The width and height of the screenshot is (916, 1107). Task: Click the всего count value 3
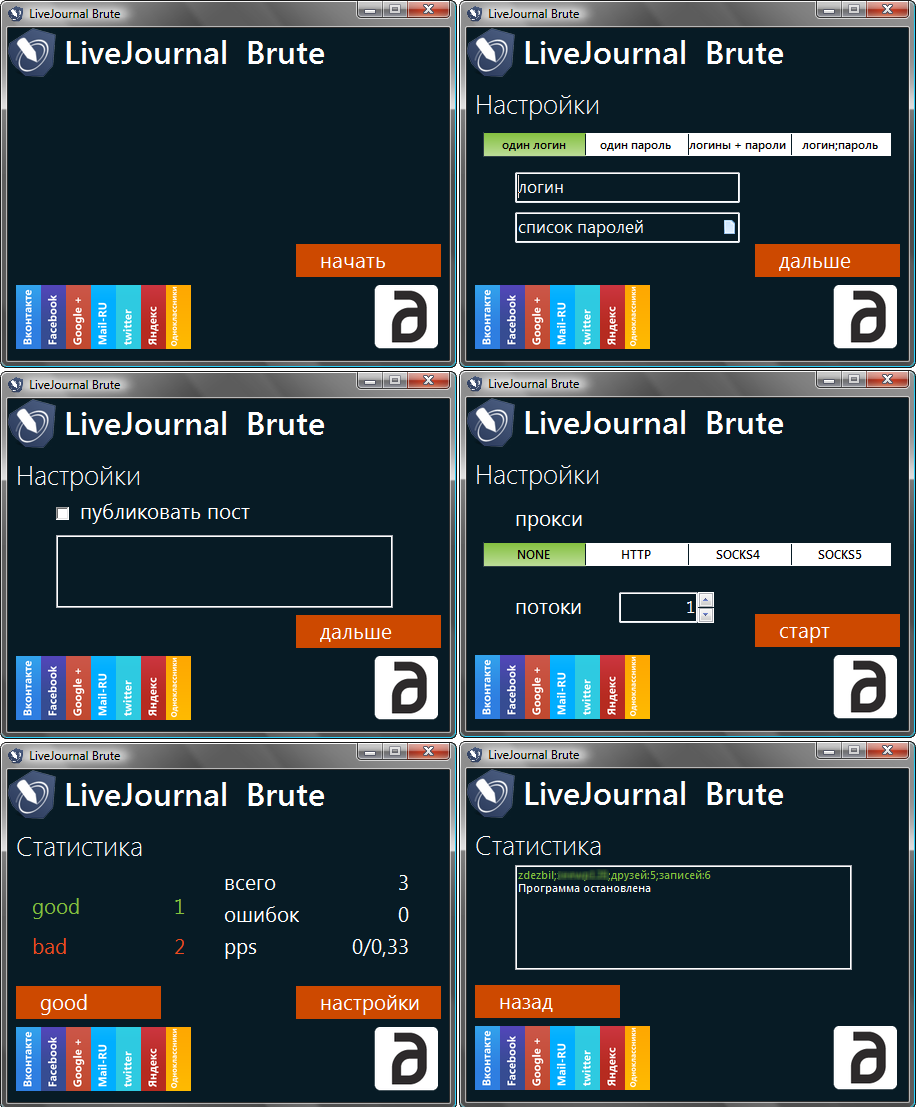coord(403,882)
